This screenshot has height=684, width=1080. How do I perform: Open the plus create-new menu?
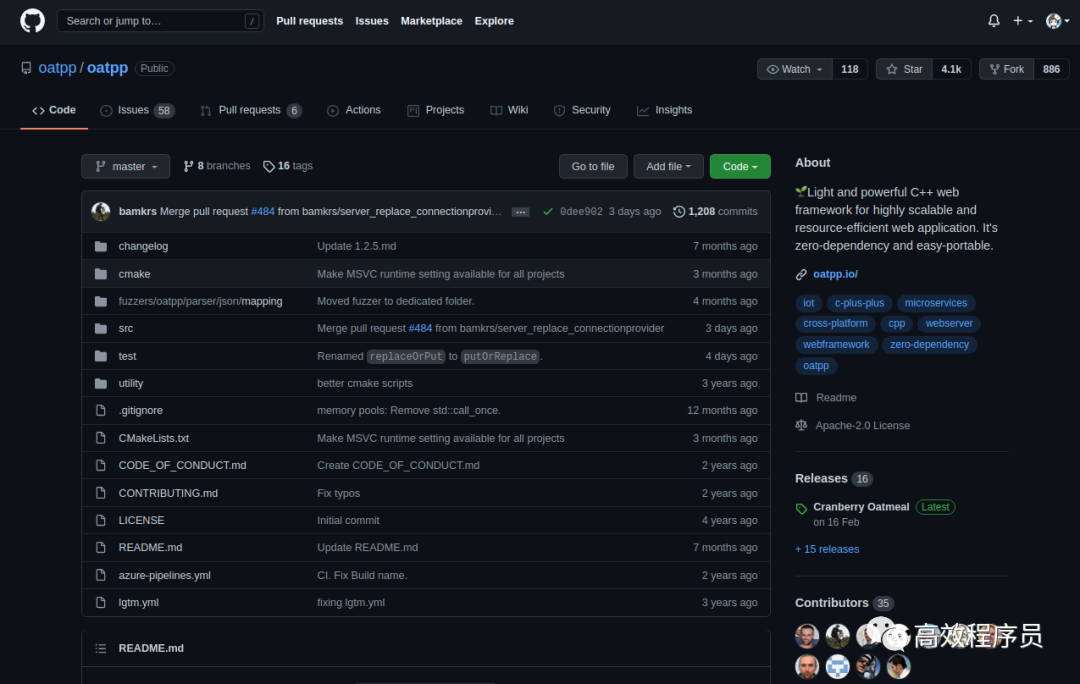[1022, 21]
